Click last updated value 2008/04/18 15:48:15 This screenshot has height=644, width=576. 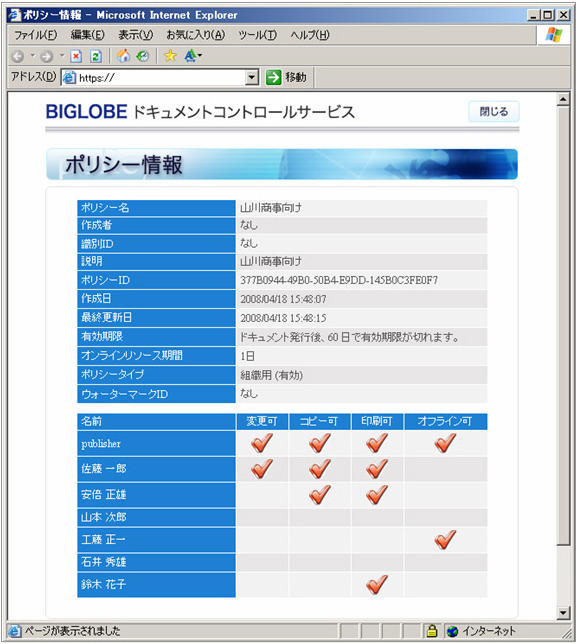(x=283, y=318)
